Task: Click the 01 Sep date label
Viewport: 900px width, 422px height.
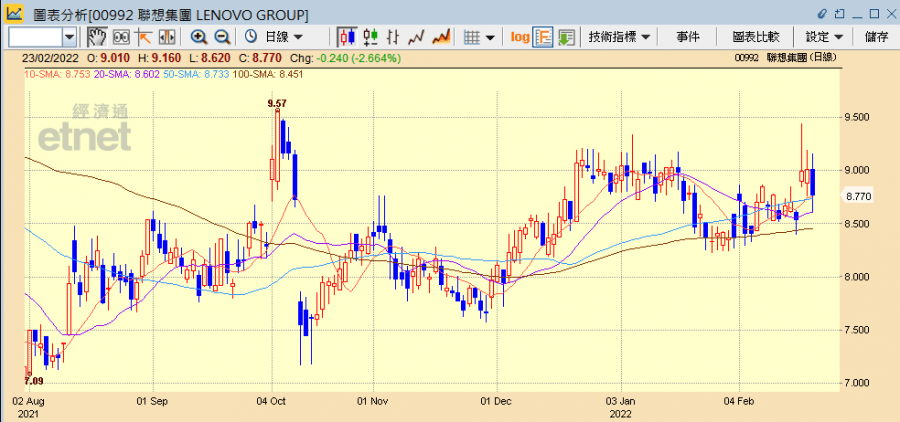Action: [x=153, y=401]
